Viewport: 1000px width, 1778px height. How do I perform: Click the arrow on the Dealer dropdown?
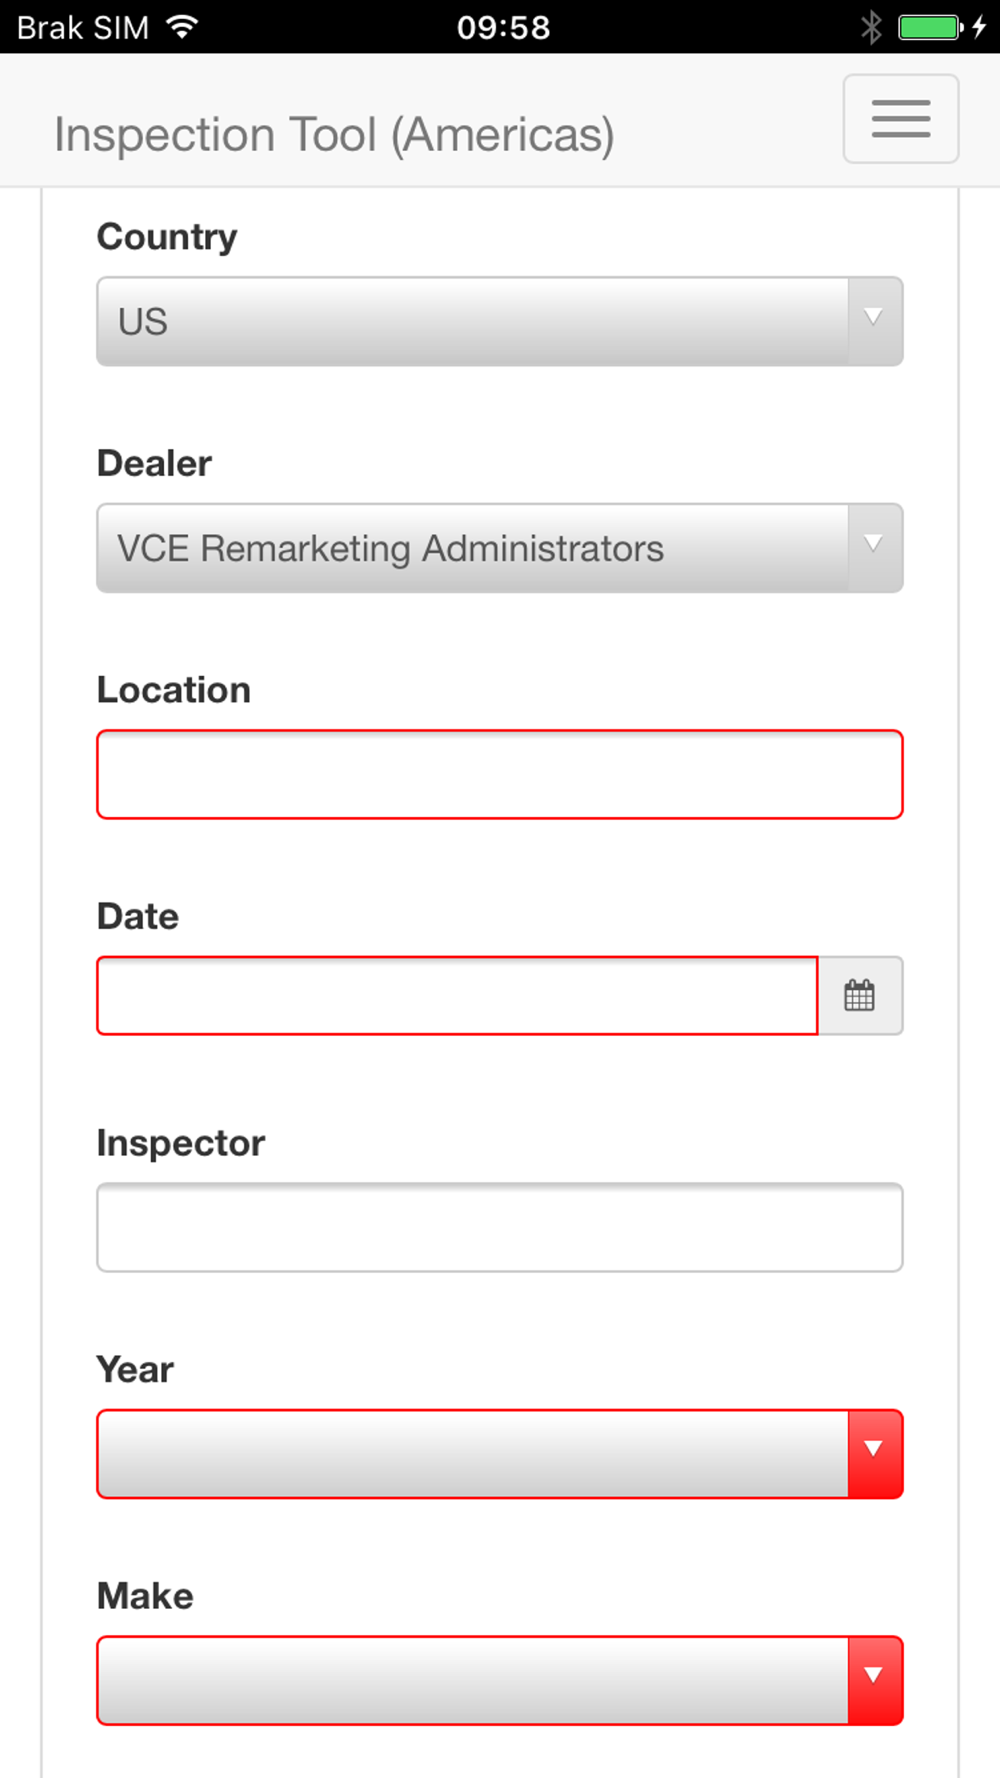874,548
